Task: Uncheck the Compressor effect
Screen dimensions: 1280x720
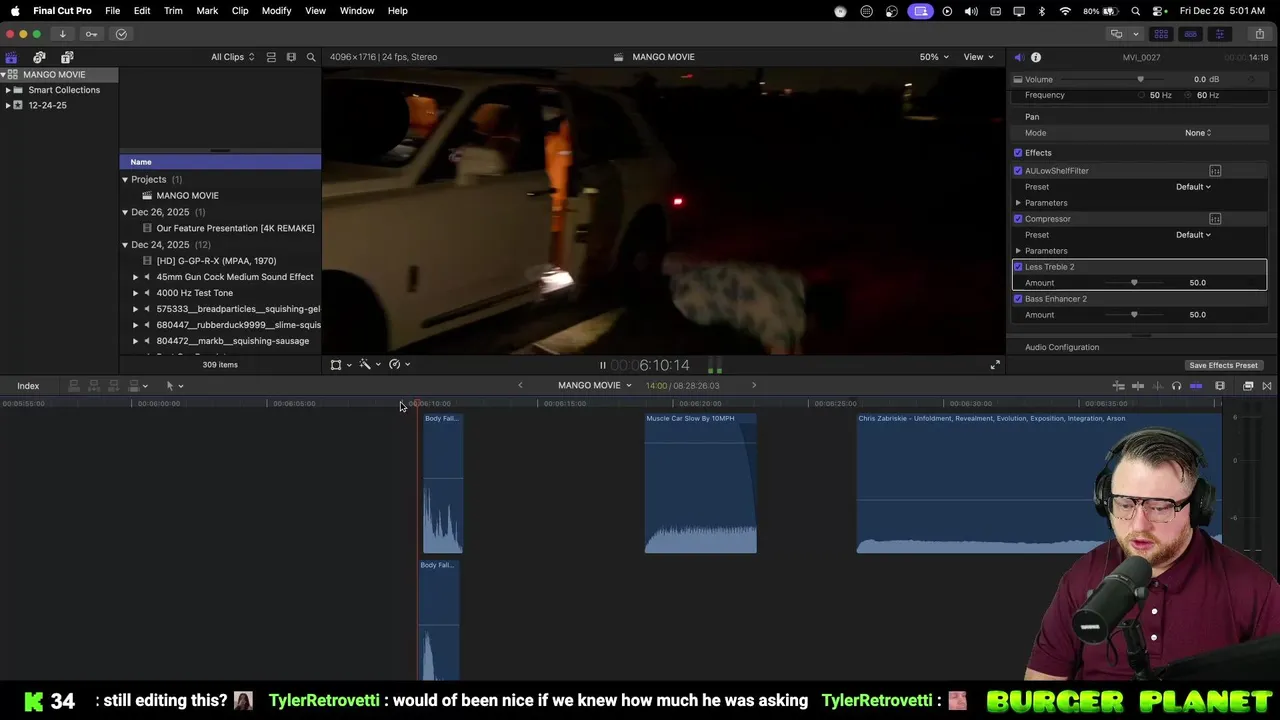Action: (x=1018, y=219)
